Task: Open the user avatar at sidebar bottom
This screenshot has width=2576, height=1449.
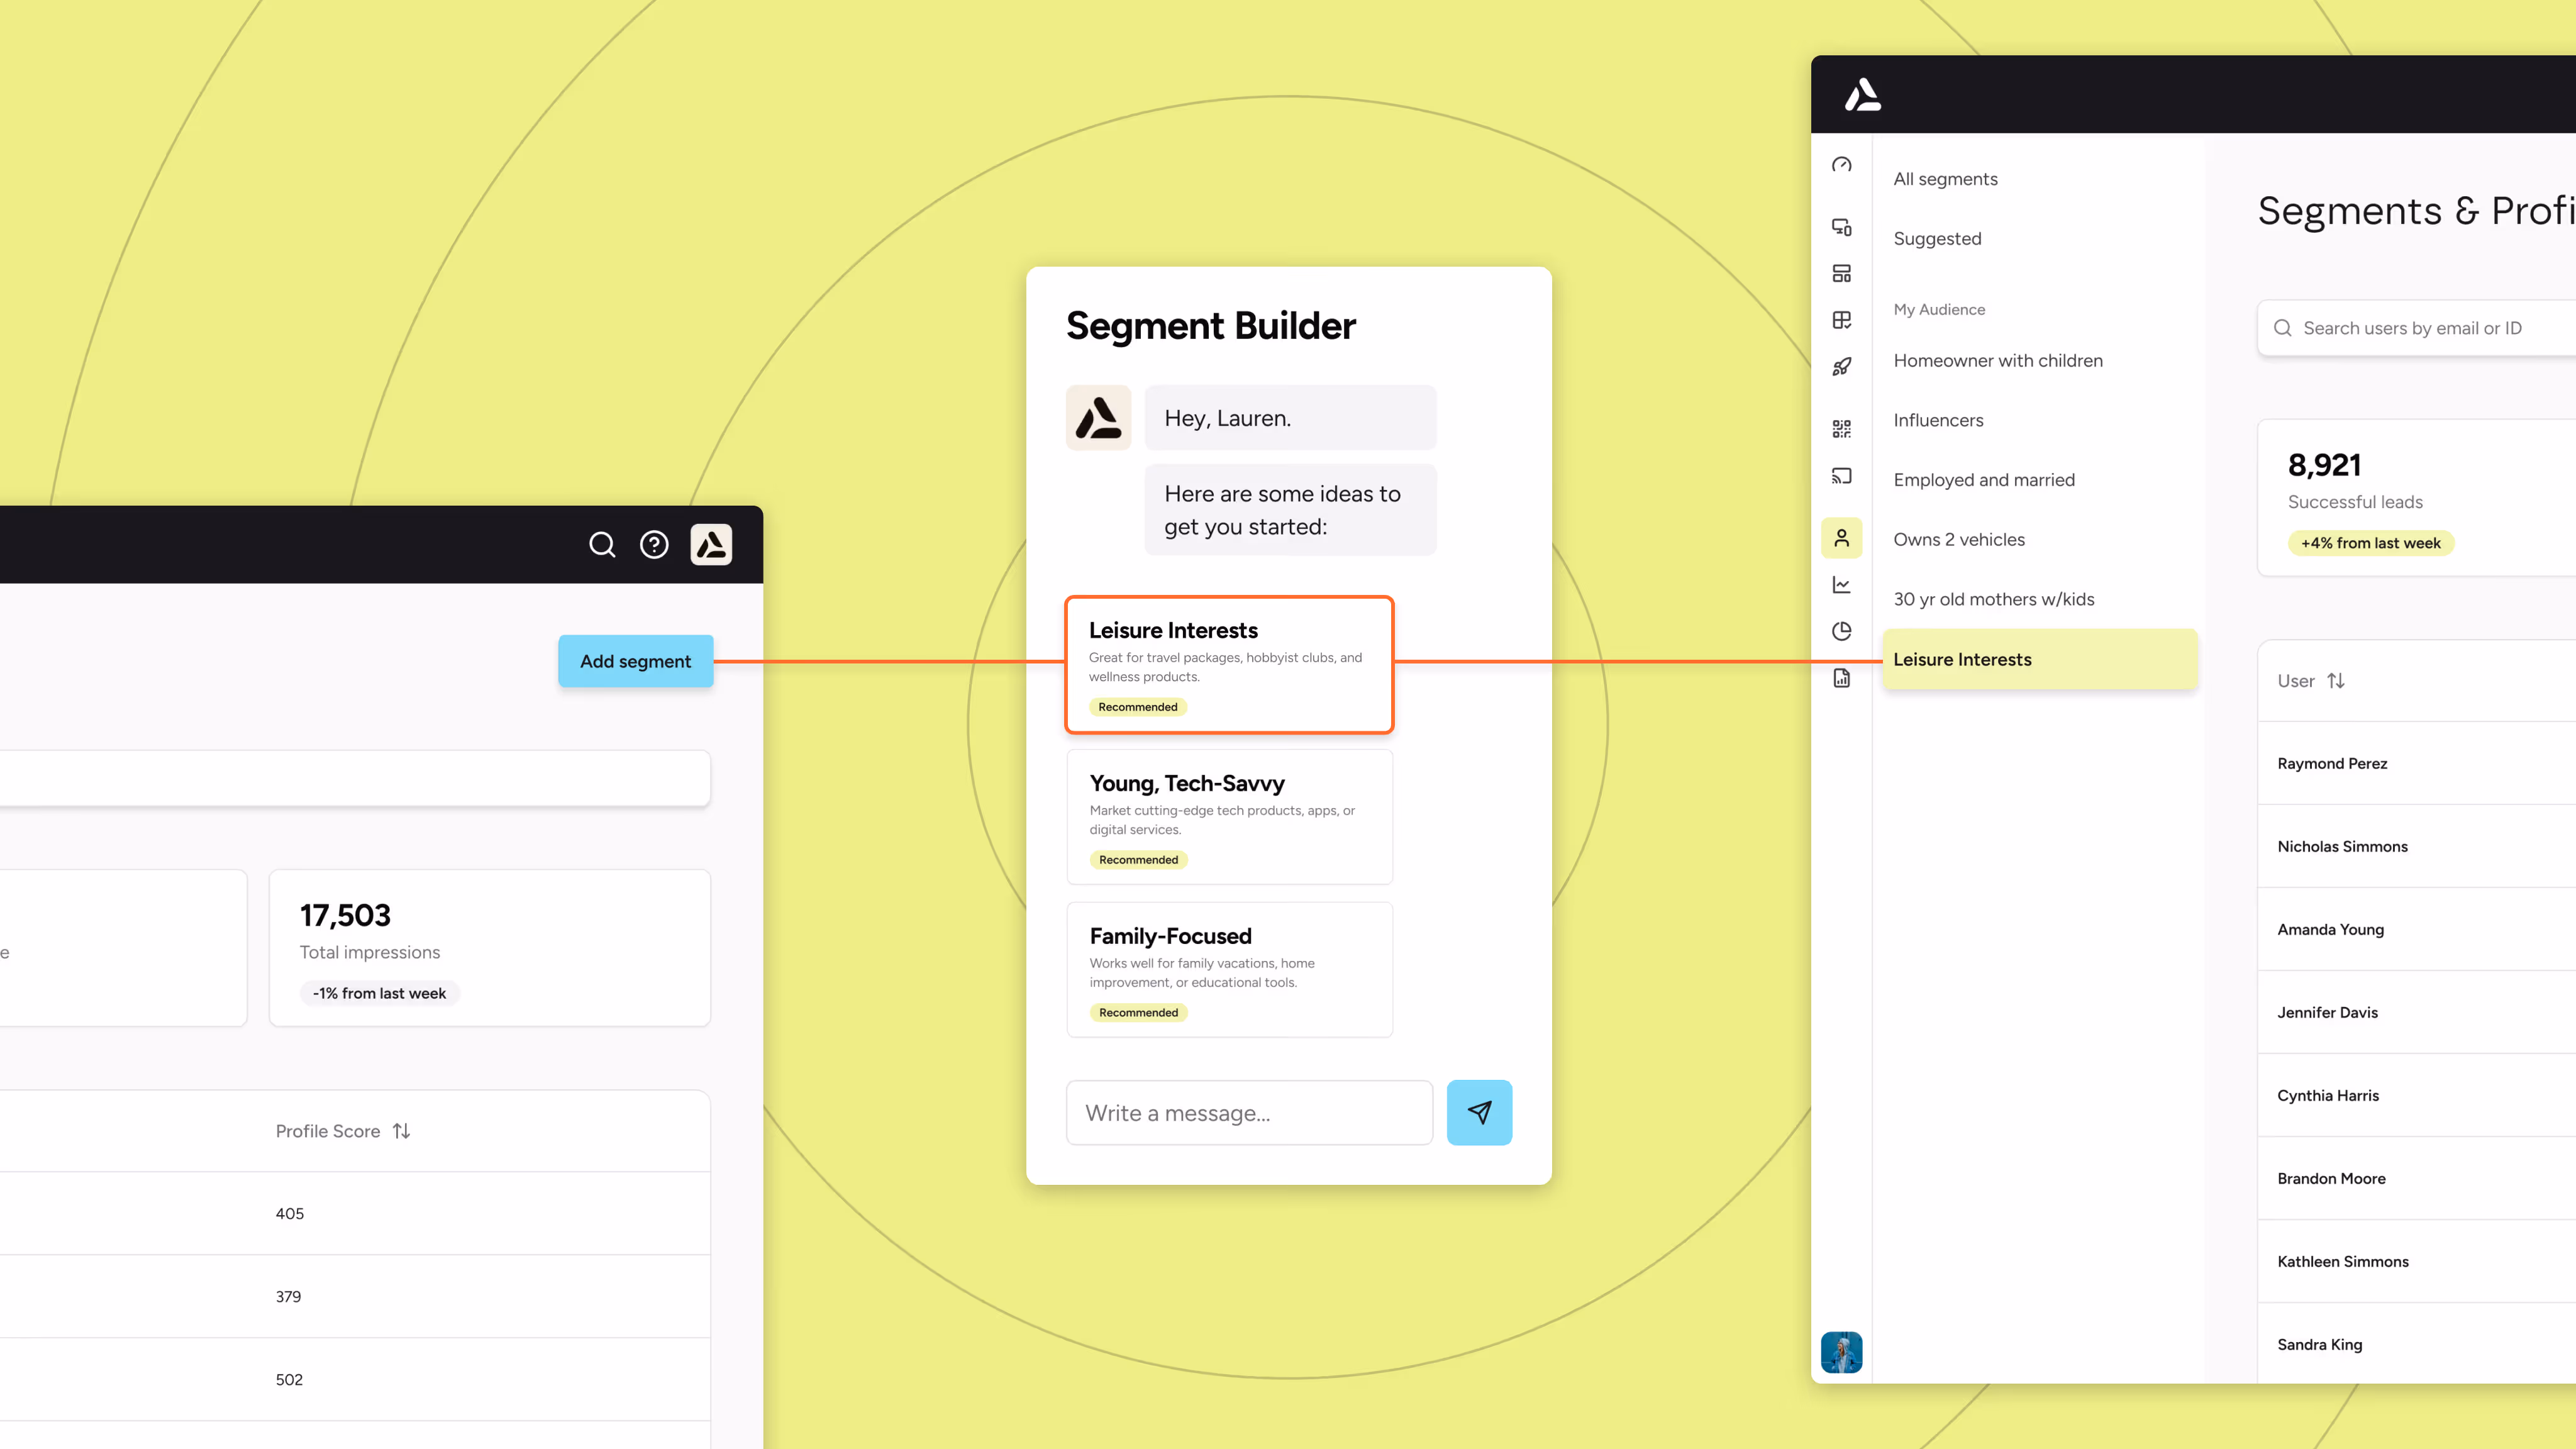Action: (1841, 1352)
